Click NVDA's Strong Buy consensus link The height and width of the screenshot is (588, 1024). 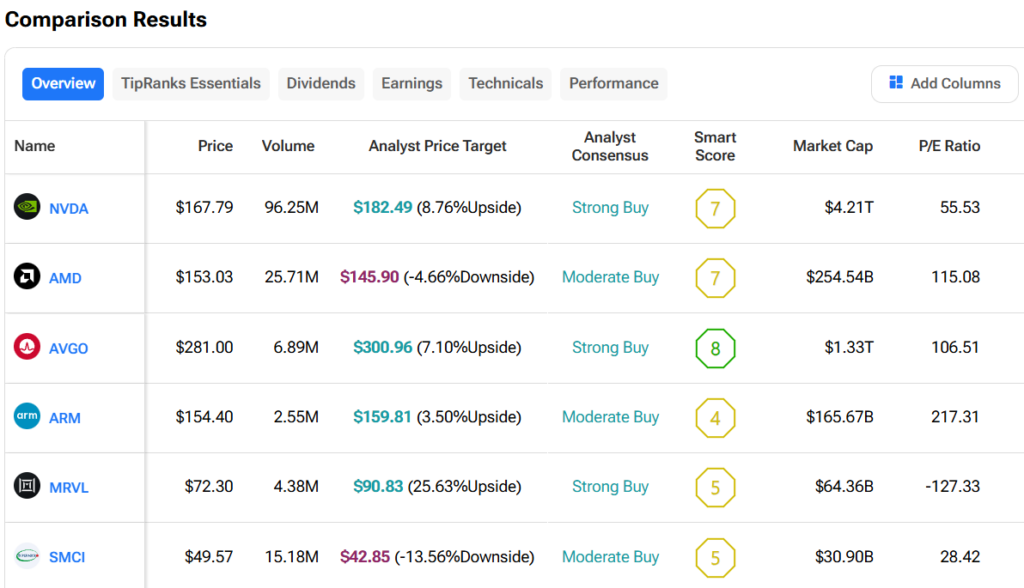tap(610, 208)
